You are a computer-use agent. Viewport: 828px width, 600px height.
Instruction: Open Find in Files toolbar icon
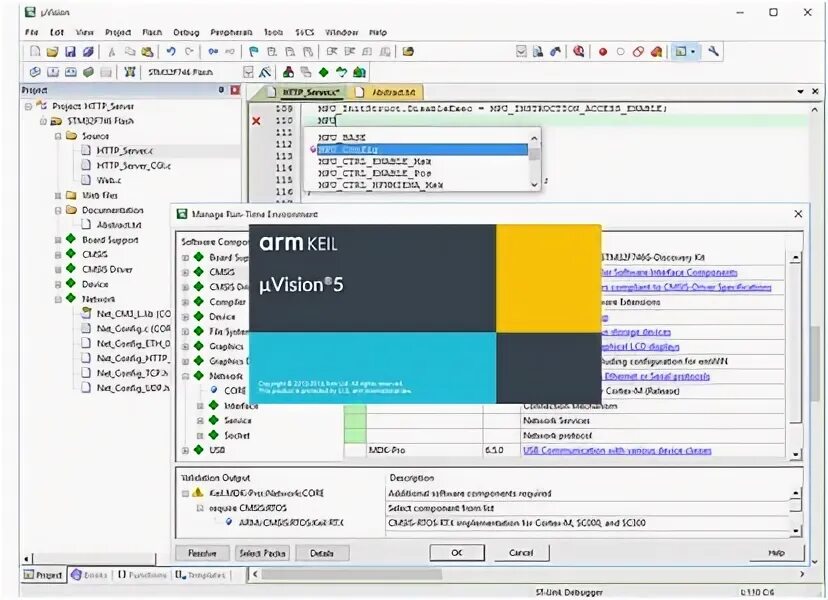pyautogui.click(x=408, y=51)
